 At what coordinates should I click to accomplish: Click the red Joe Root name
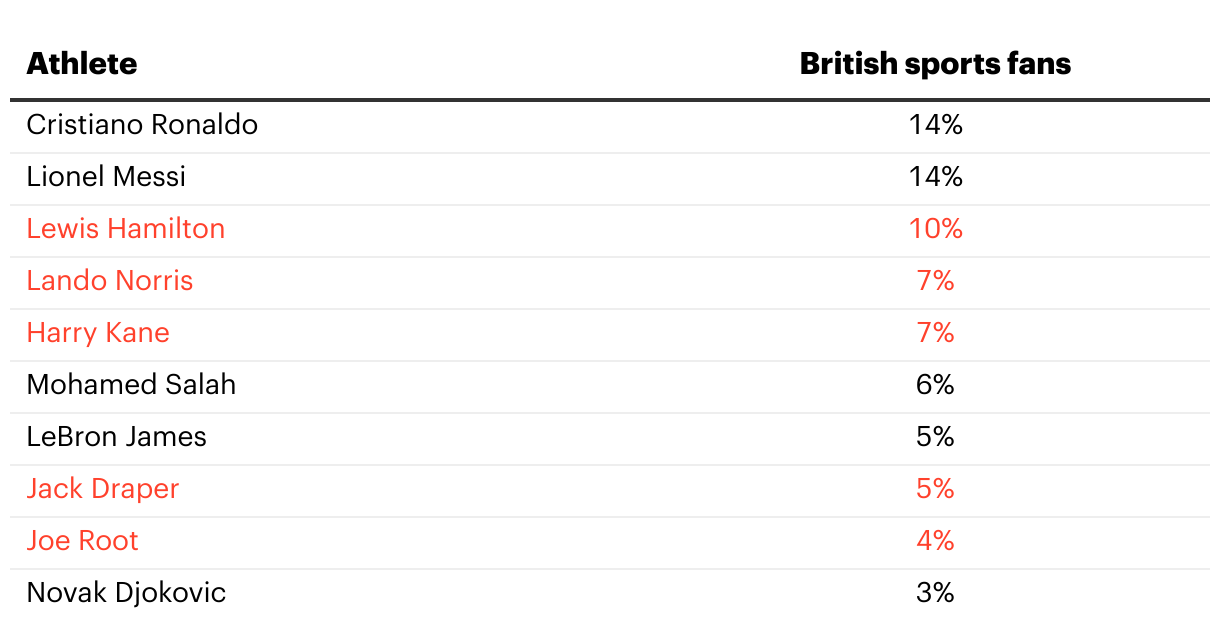tap(83, 541)
